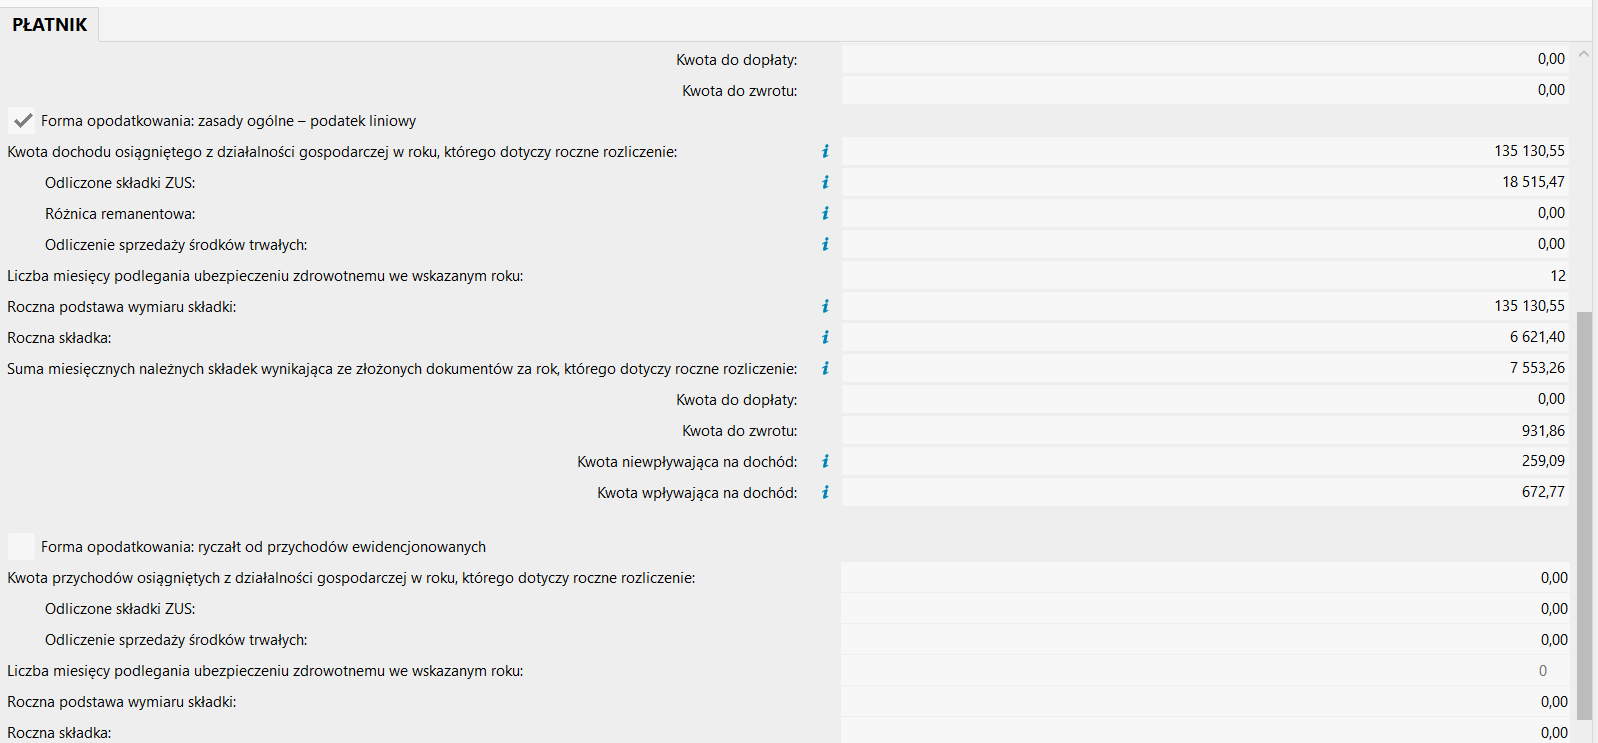Click the income amount field 135 130,55
Image resolution: width=1598 pixels, height=743 pixels.
[x=1204, y=151]
